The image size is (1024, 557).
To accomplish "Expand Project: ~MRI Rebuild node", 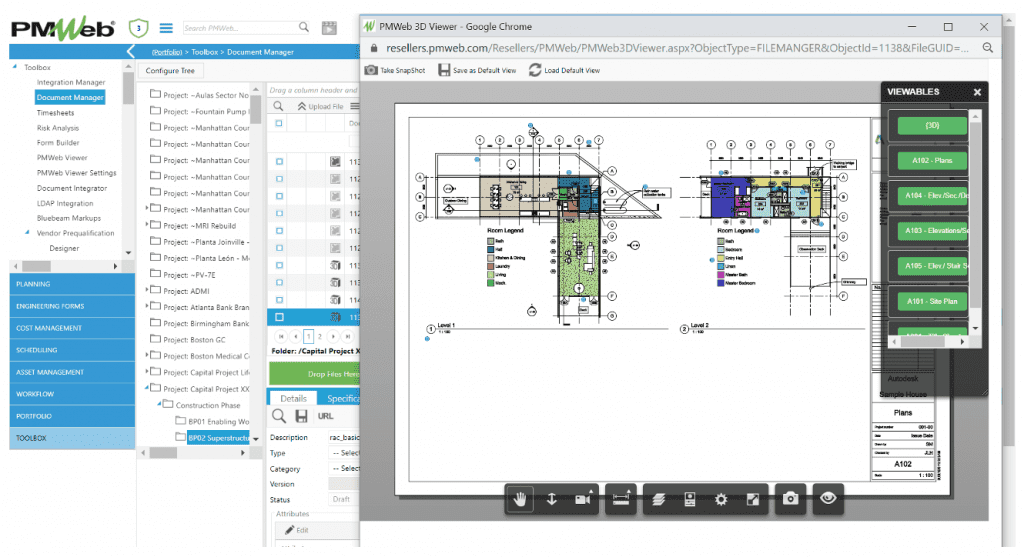I will pos(146,225).
